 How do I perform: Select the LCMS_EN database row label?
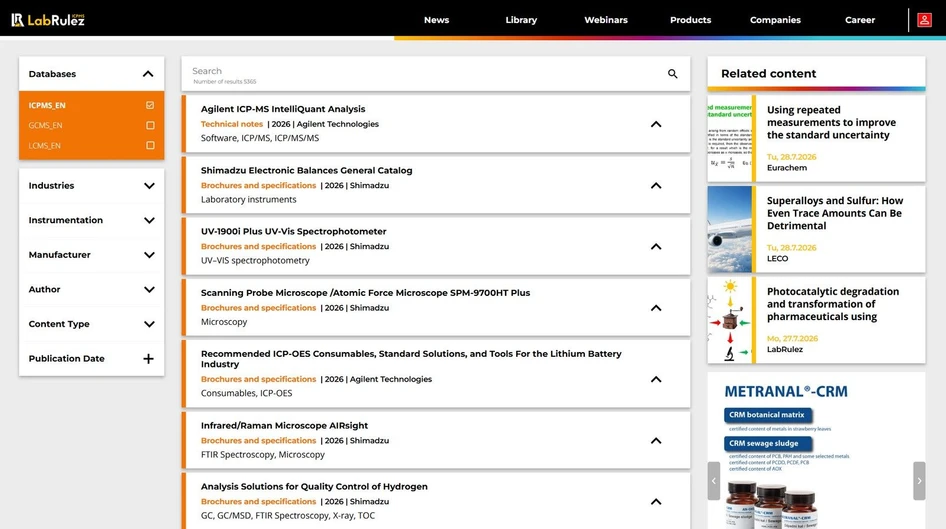coord(44,146)
